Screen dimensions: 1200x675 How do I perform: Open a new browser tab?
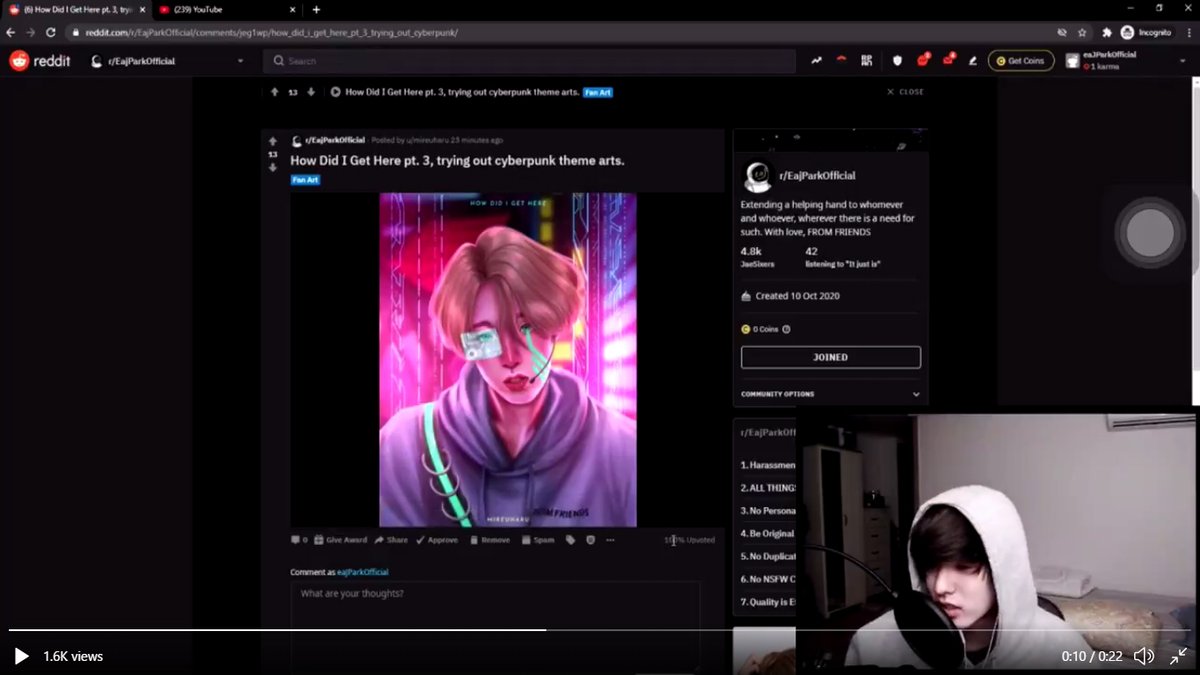(x=316, y=9)
